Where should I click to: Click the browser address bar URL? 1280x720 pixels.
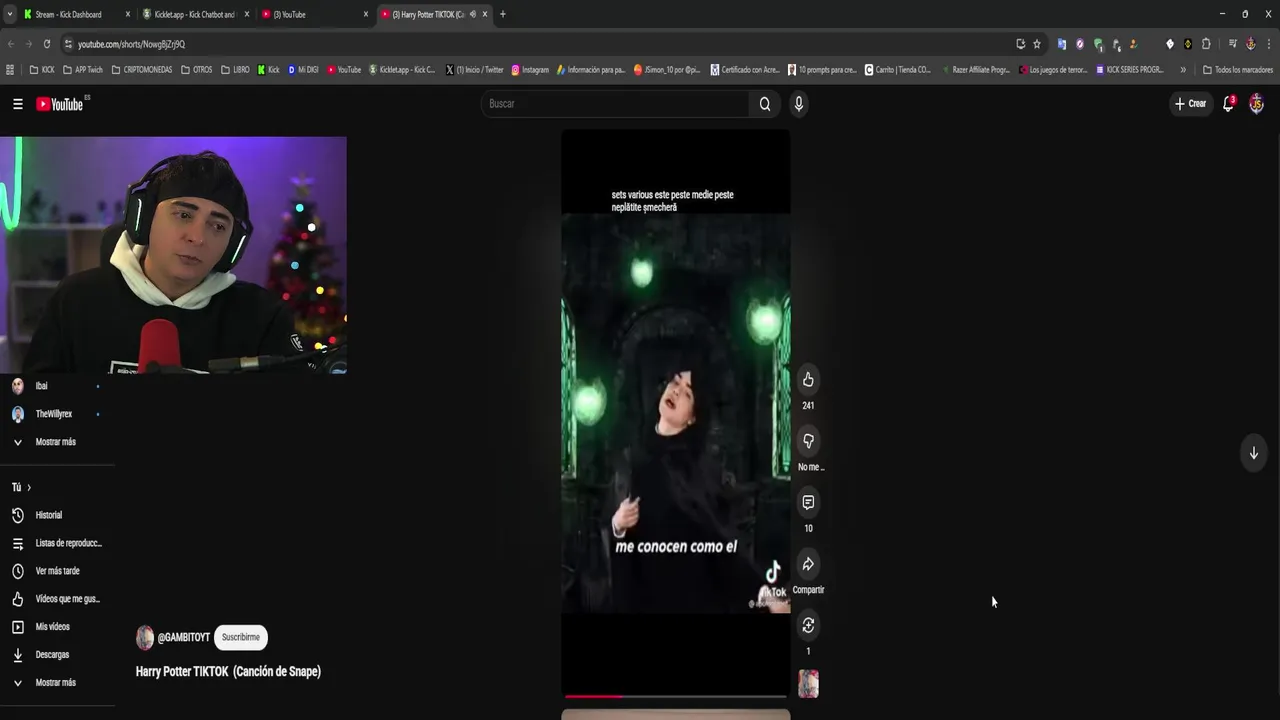coord(131,44)
